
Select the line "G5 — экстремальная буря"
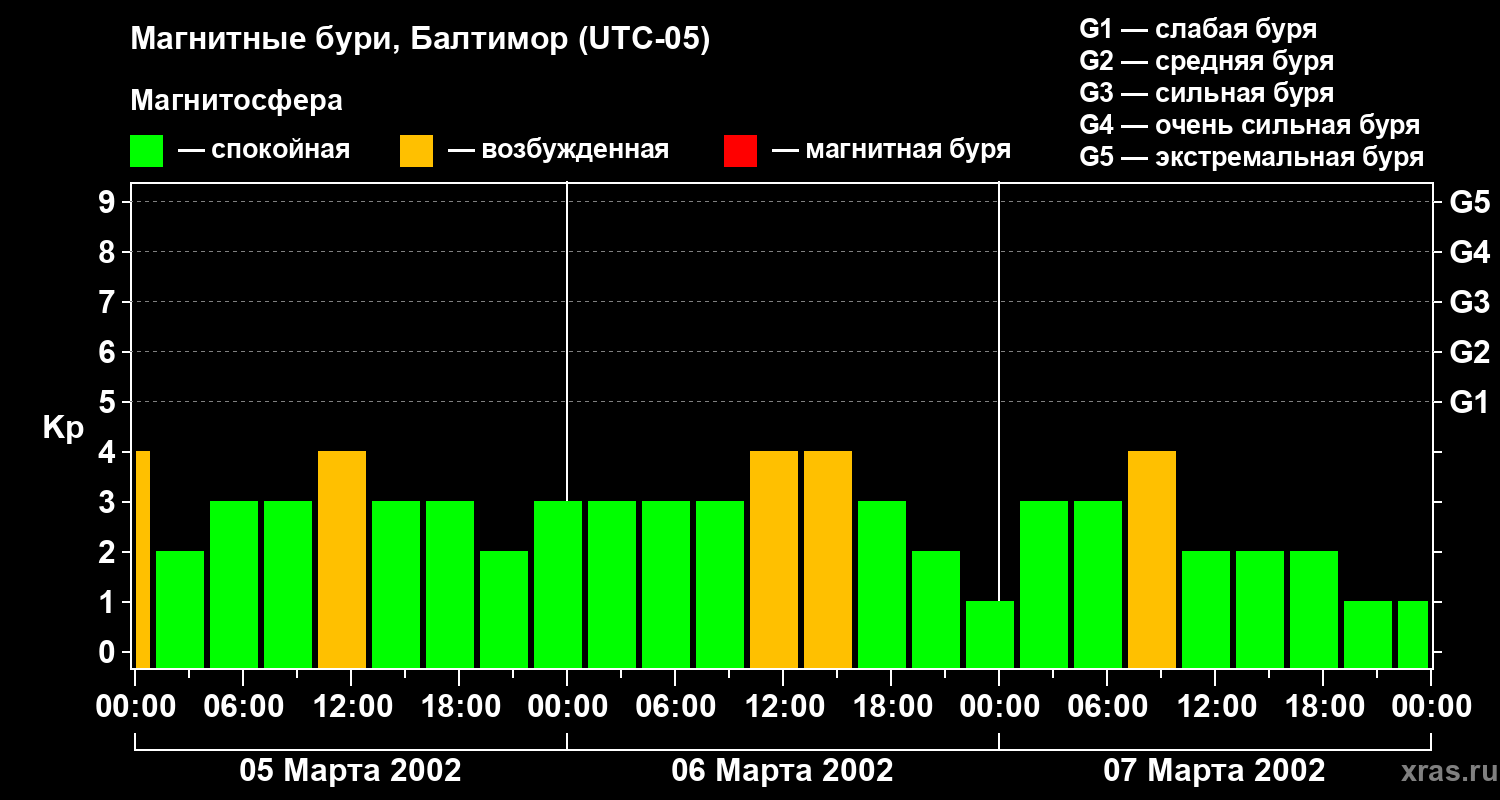1251,157
